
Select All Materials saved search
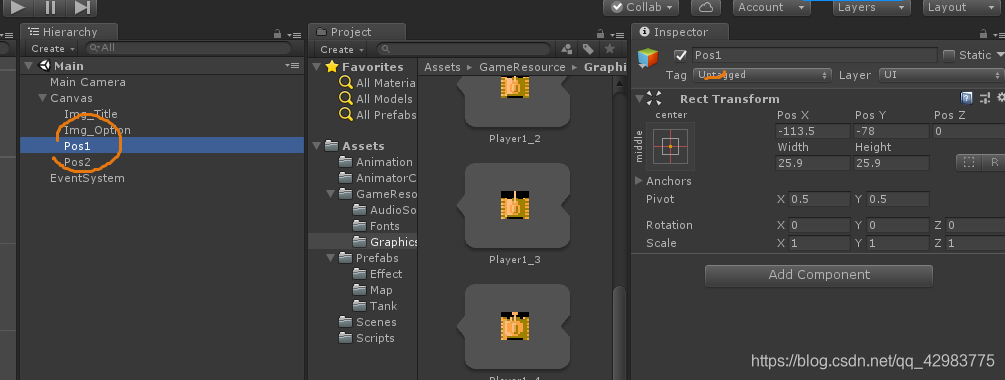coord(378,83)
